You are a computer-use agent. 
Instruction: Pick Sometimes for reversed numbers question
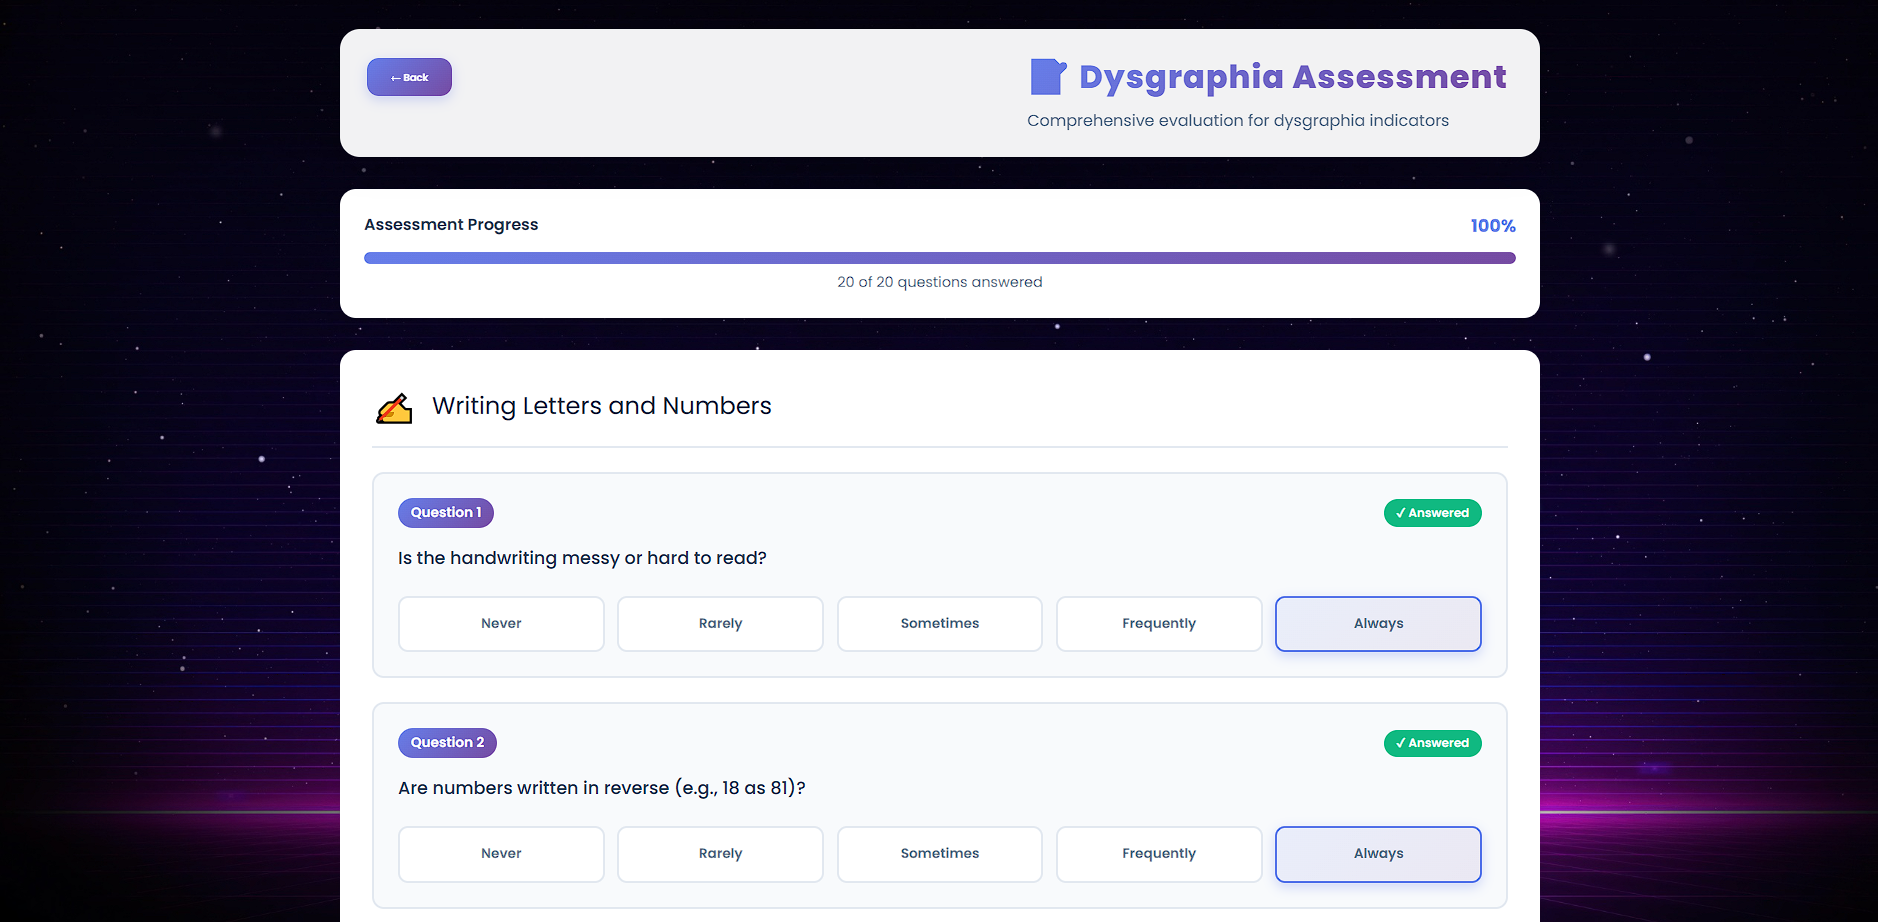point(939,854)
